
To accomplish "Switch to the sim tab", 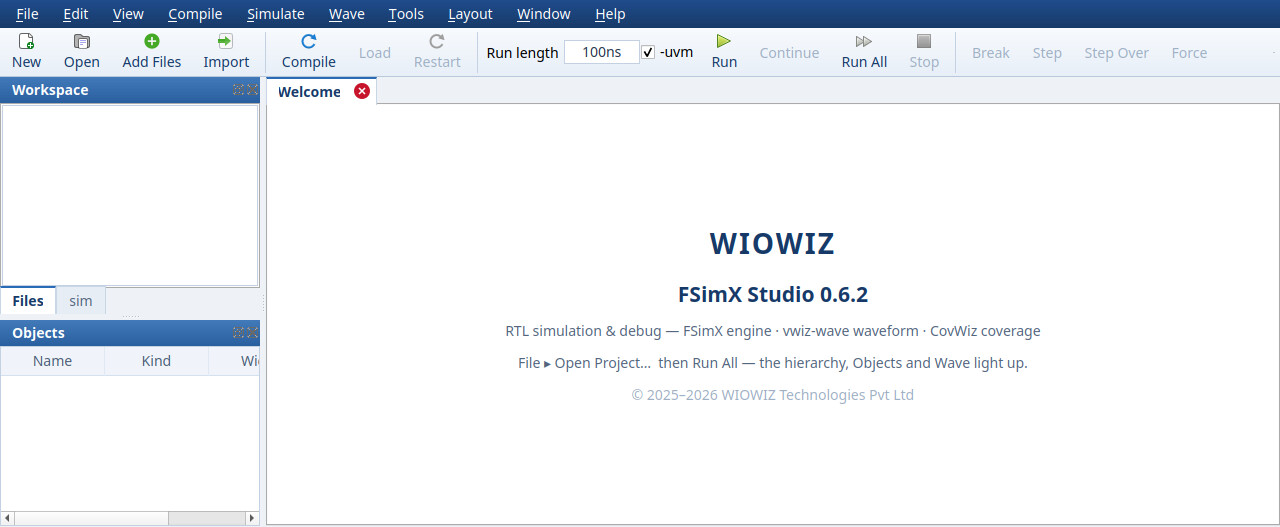I will (81, 301).
